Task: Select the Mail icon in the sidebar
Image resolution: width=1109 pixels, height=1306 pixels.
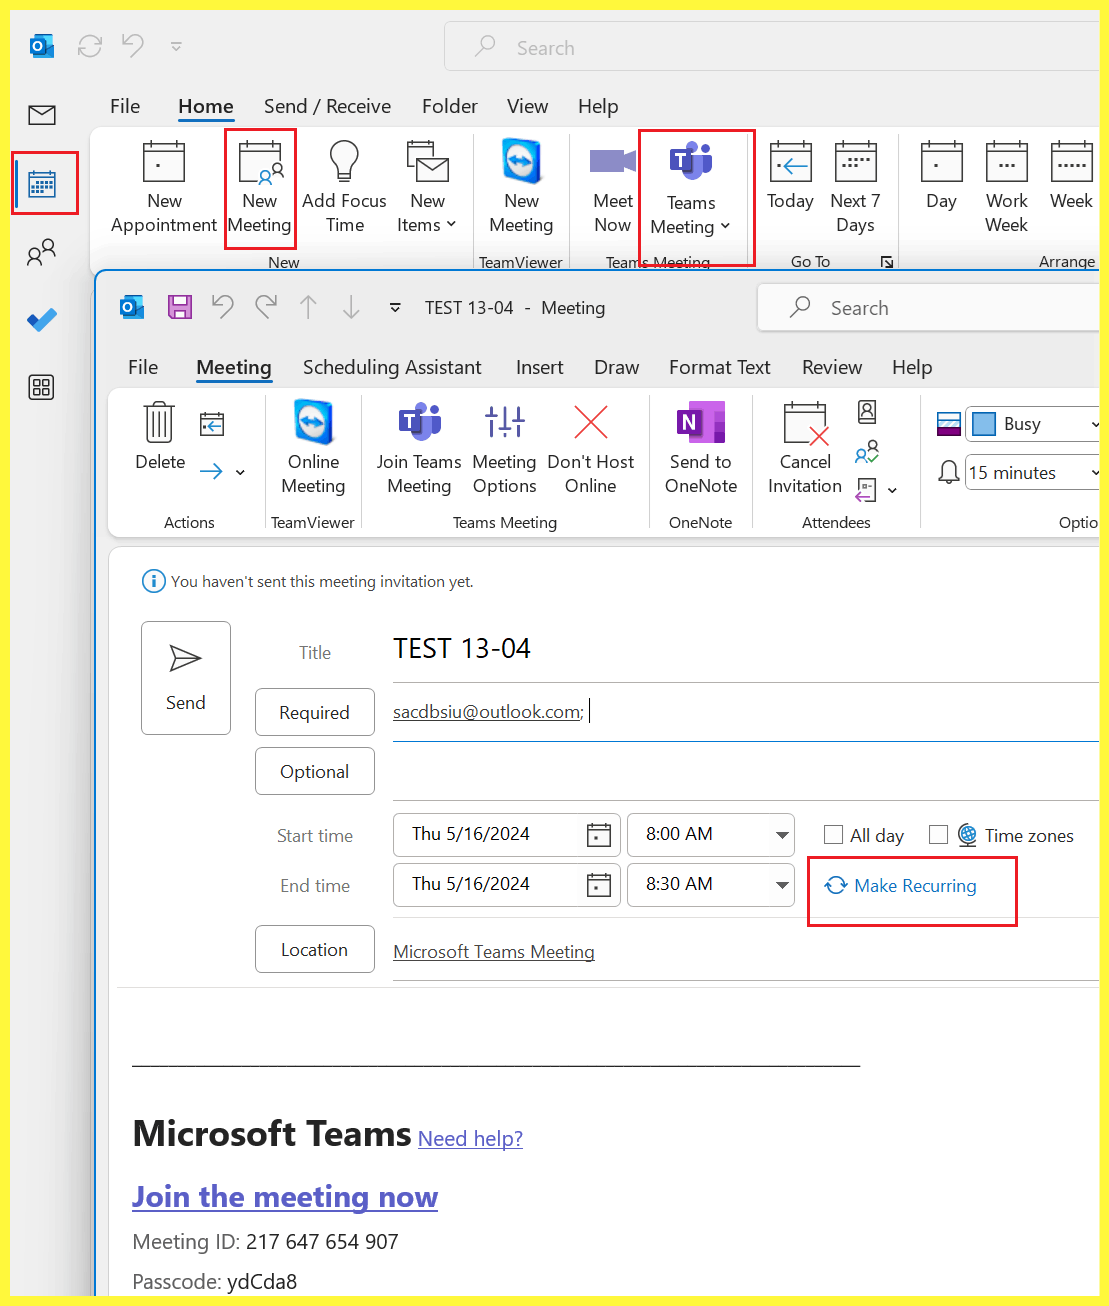Action: 42,115
